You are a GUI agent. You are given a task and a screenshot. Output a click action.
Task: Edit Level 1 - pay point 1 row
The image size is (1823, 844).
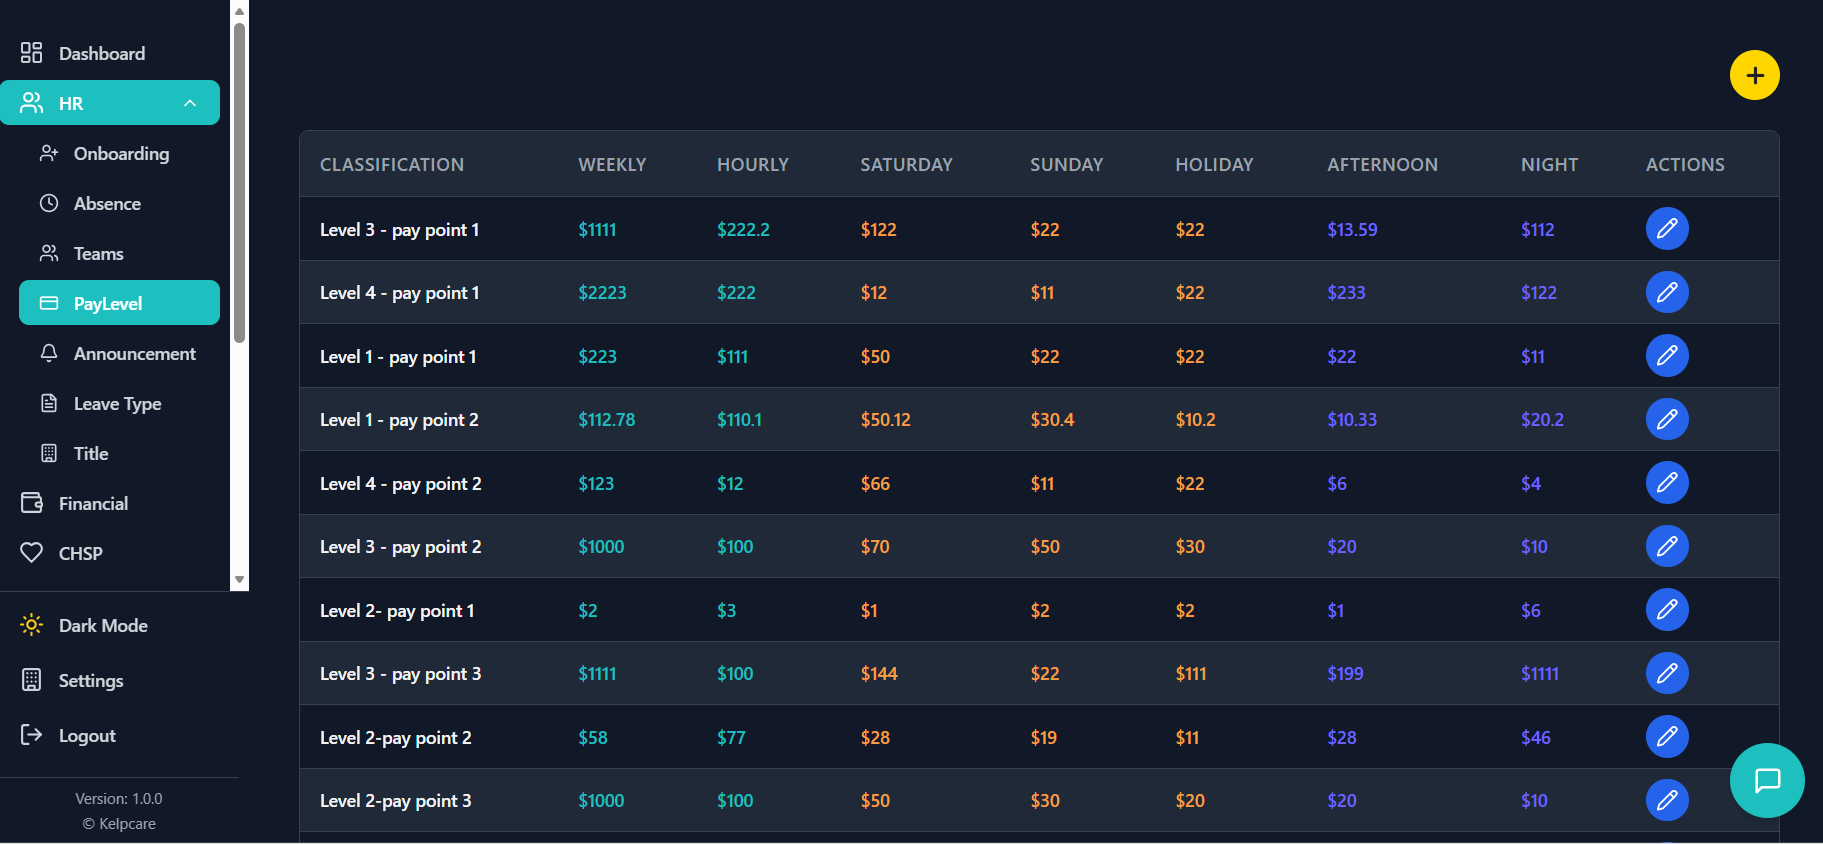[x=1667, y=356]
